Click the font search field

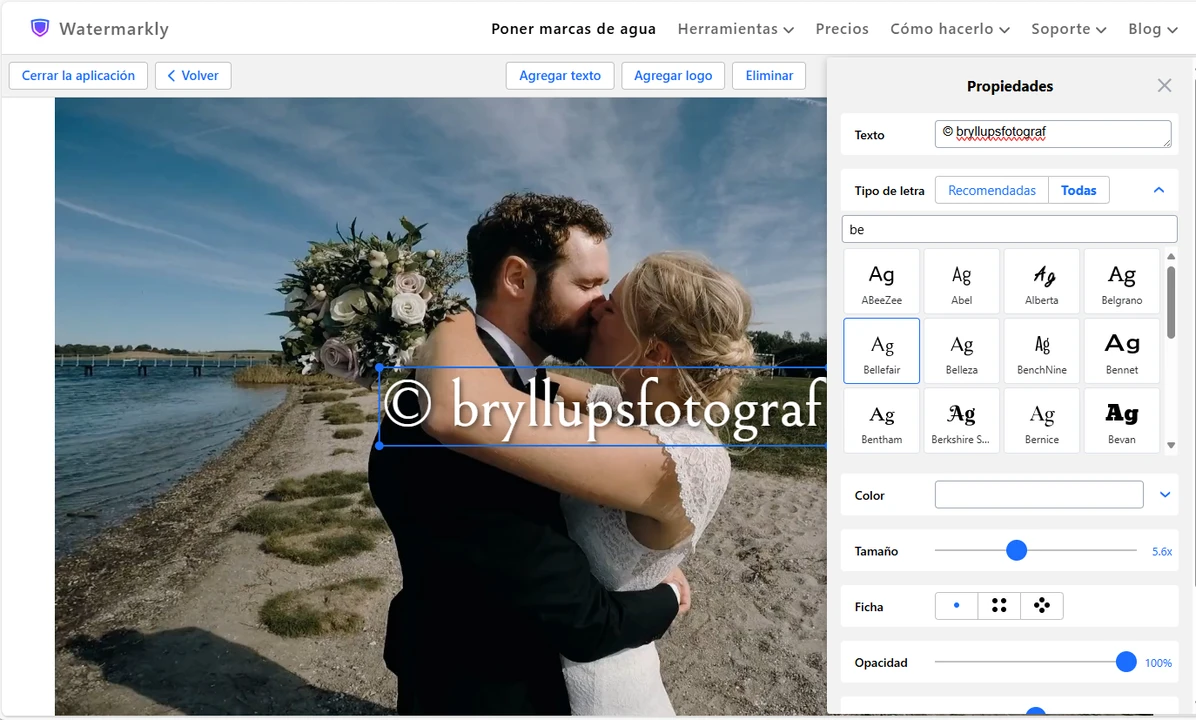1008,230
